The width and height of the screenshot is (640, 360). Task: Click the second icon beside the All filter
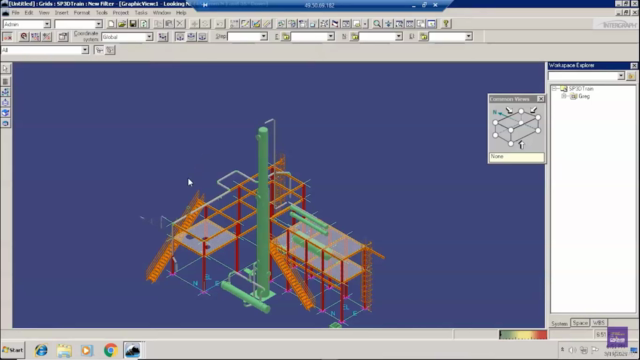click(110, 50)
